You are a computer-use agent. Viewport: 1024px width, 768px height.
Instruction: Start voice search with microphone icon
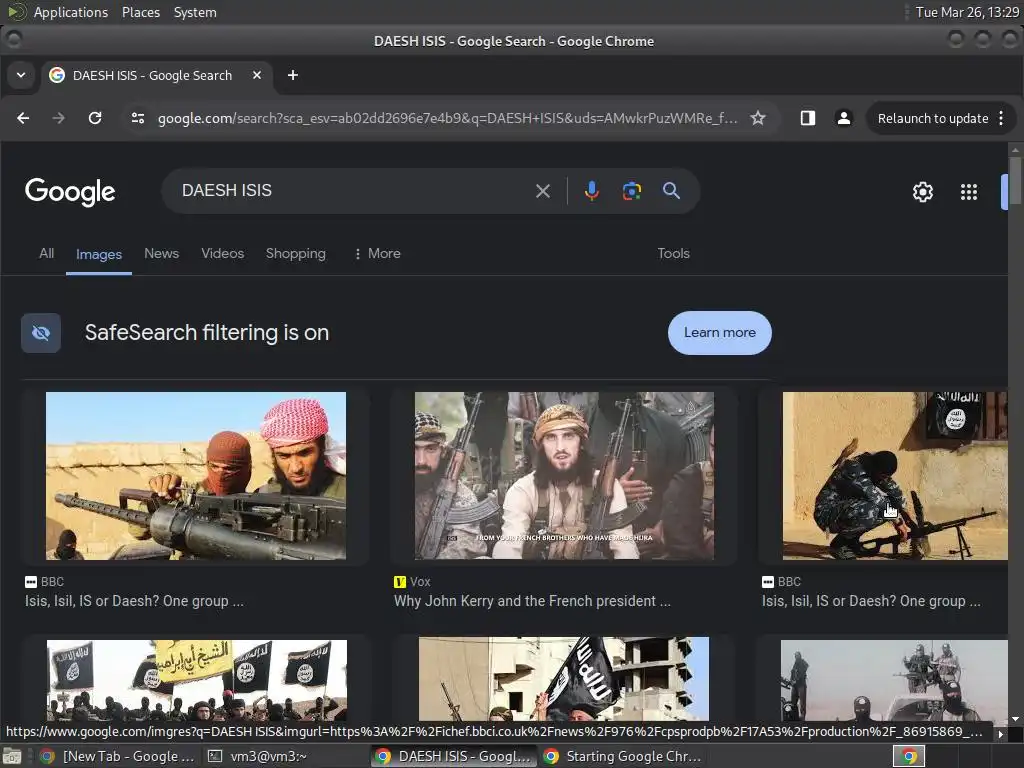coord(592,191)
